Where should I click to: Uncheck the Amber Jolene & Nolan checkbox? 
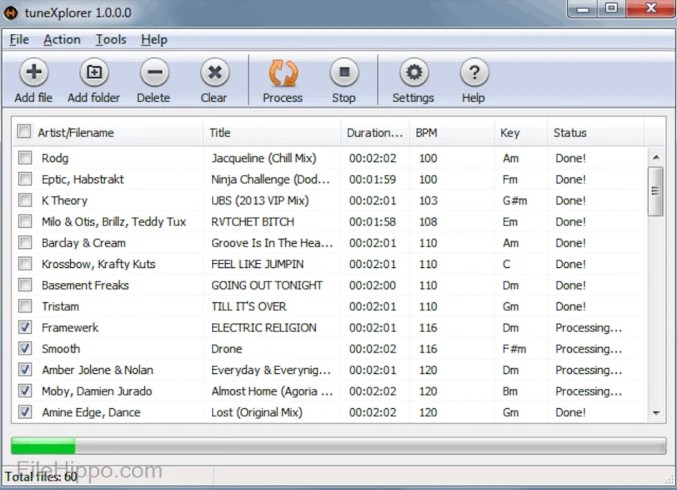(25, 369)
